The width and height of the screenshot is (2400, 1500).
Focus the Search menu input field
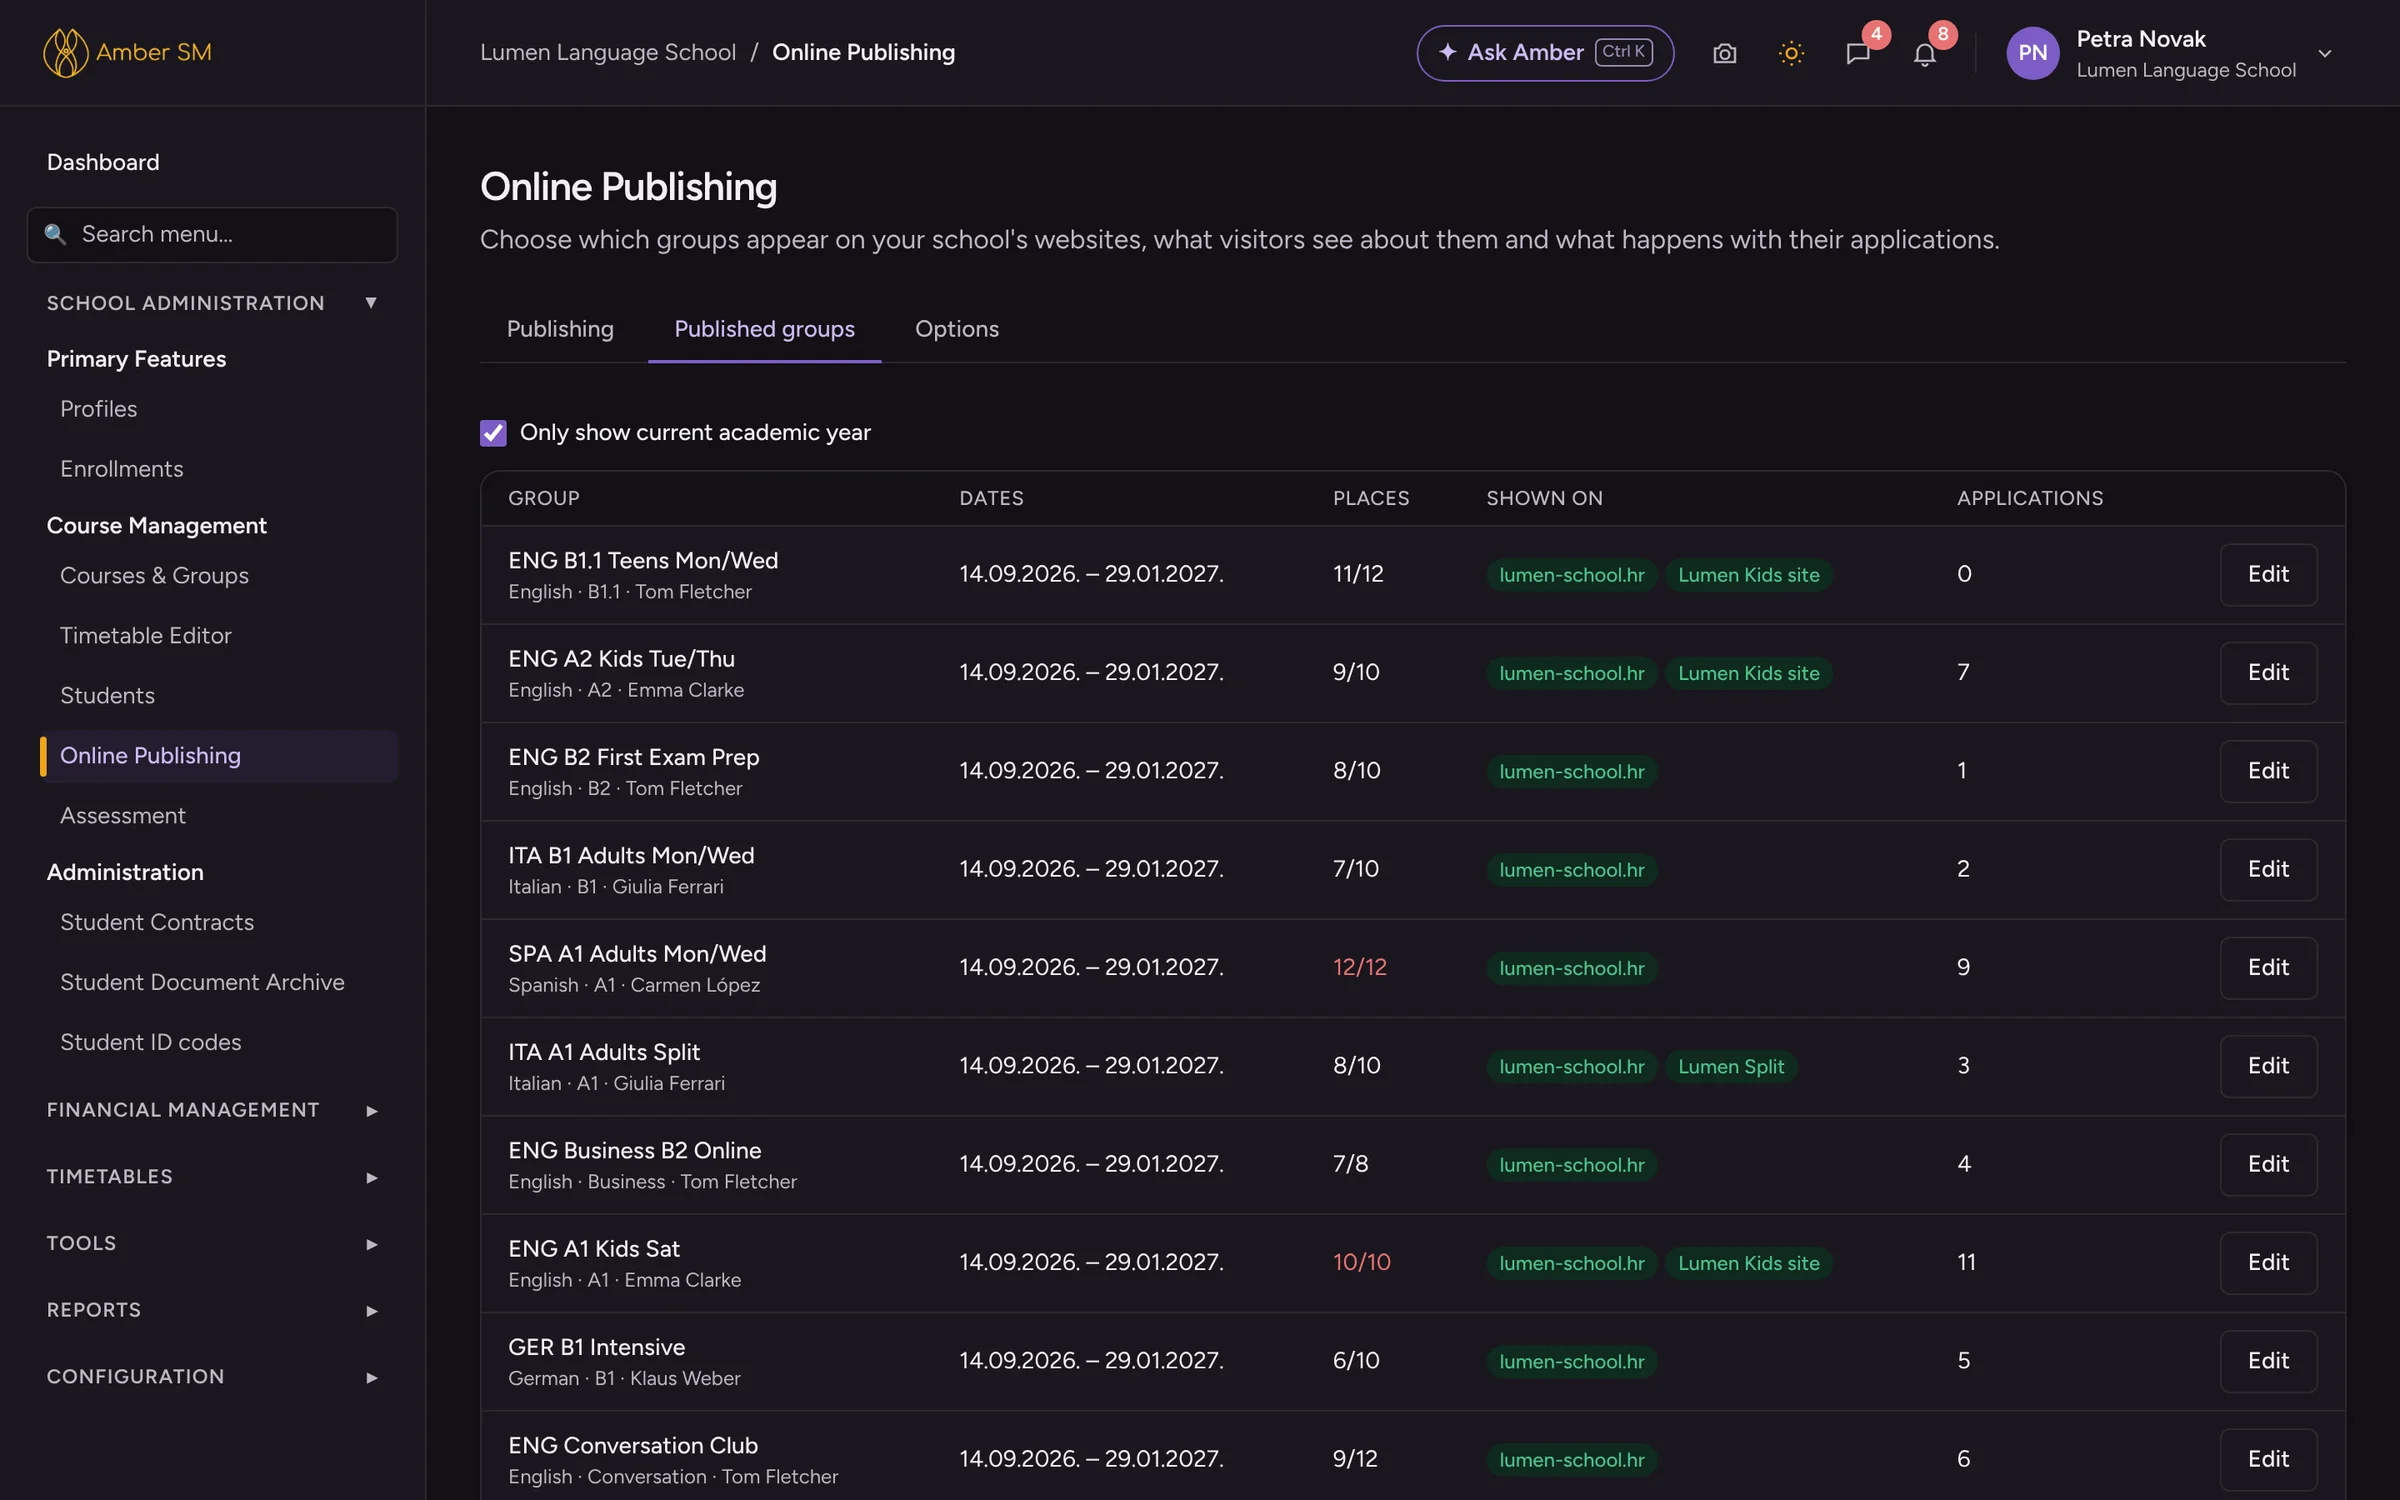click(x=212, y=234)
